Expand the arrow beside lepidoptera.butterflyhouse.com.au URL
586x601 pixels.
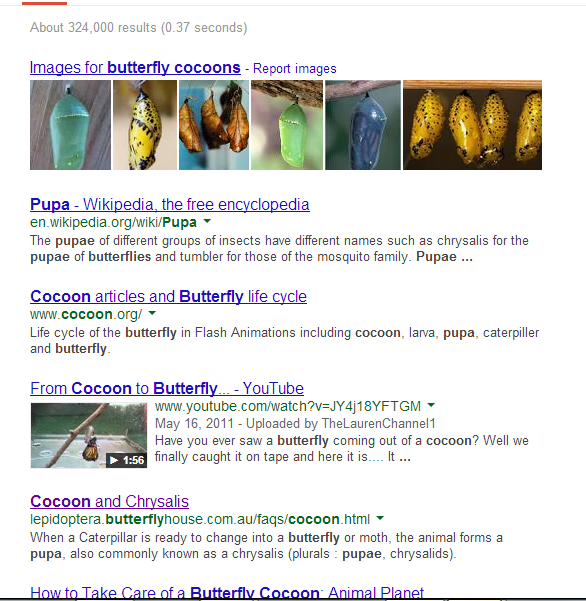click(380, 518)
